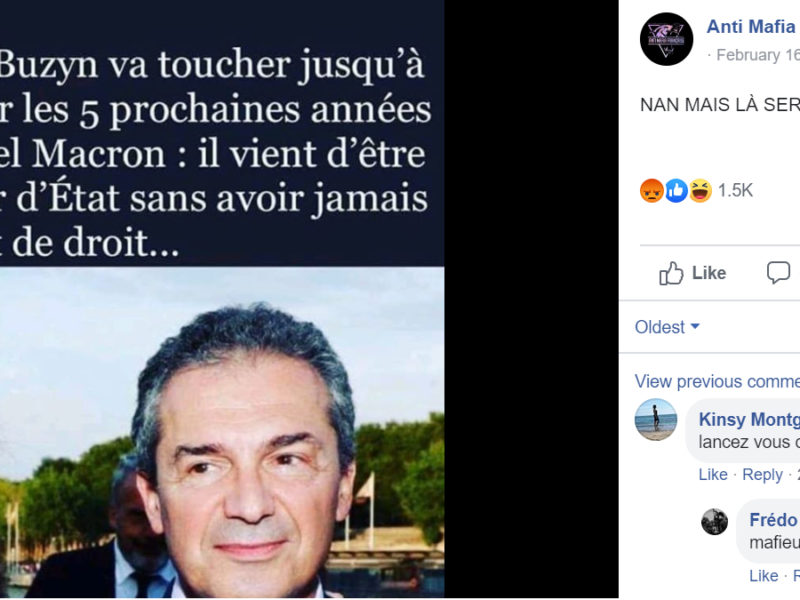
Task: Open Kinsy Montg commenter profile name
Action: pos(749,419)
